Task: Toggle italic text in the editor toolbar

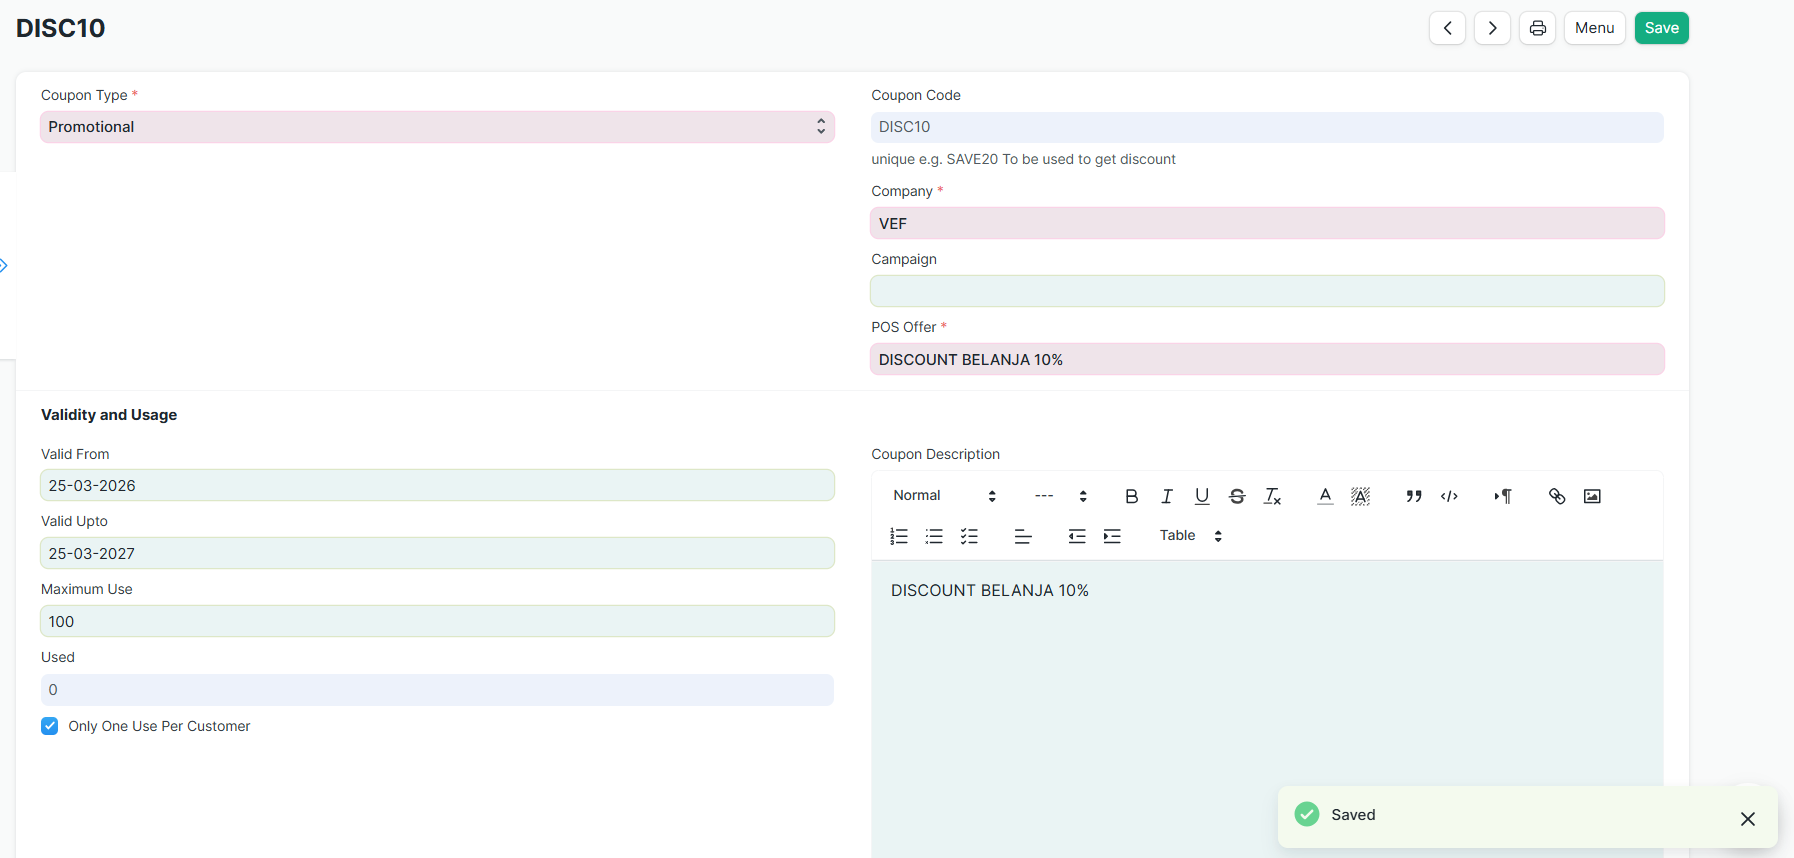Action: 1166,496
